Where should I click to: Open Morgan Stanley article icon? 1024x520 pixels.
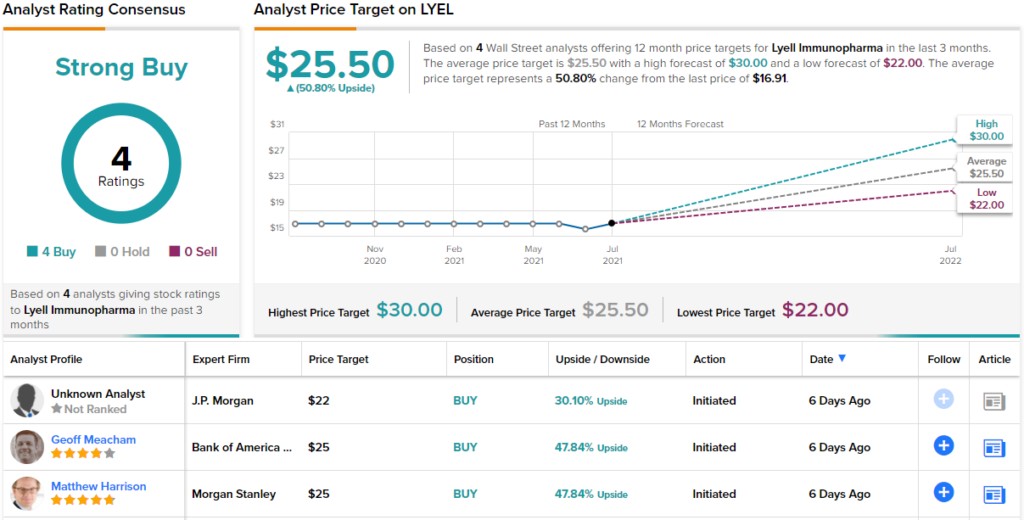click(x=994, y=493)
